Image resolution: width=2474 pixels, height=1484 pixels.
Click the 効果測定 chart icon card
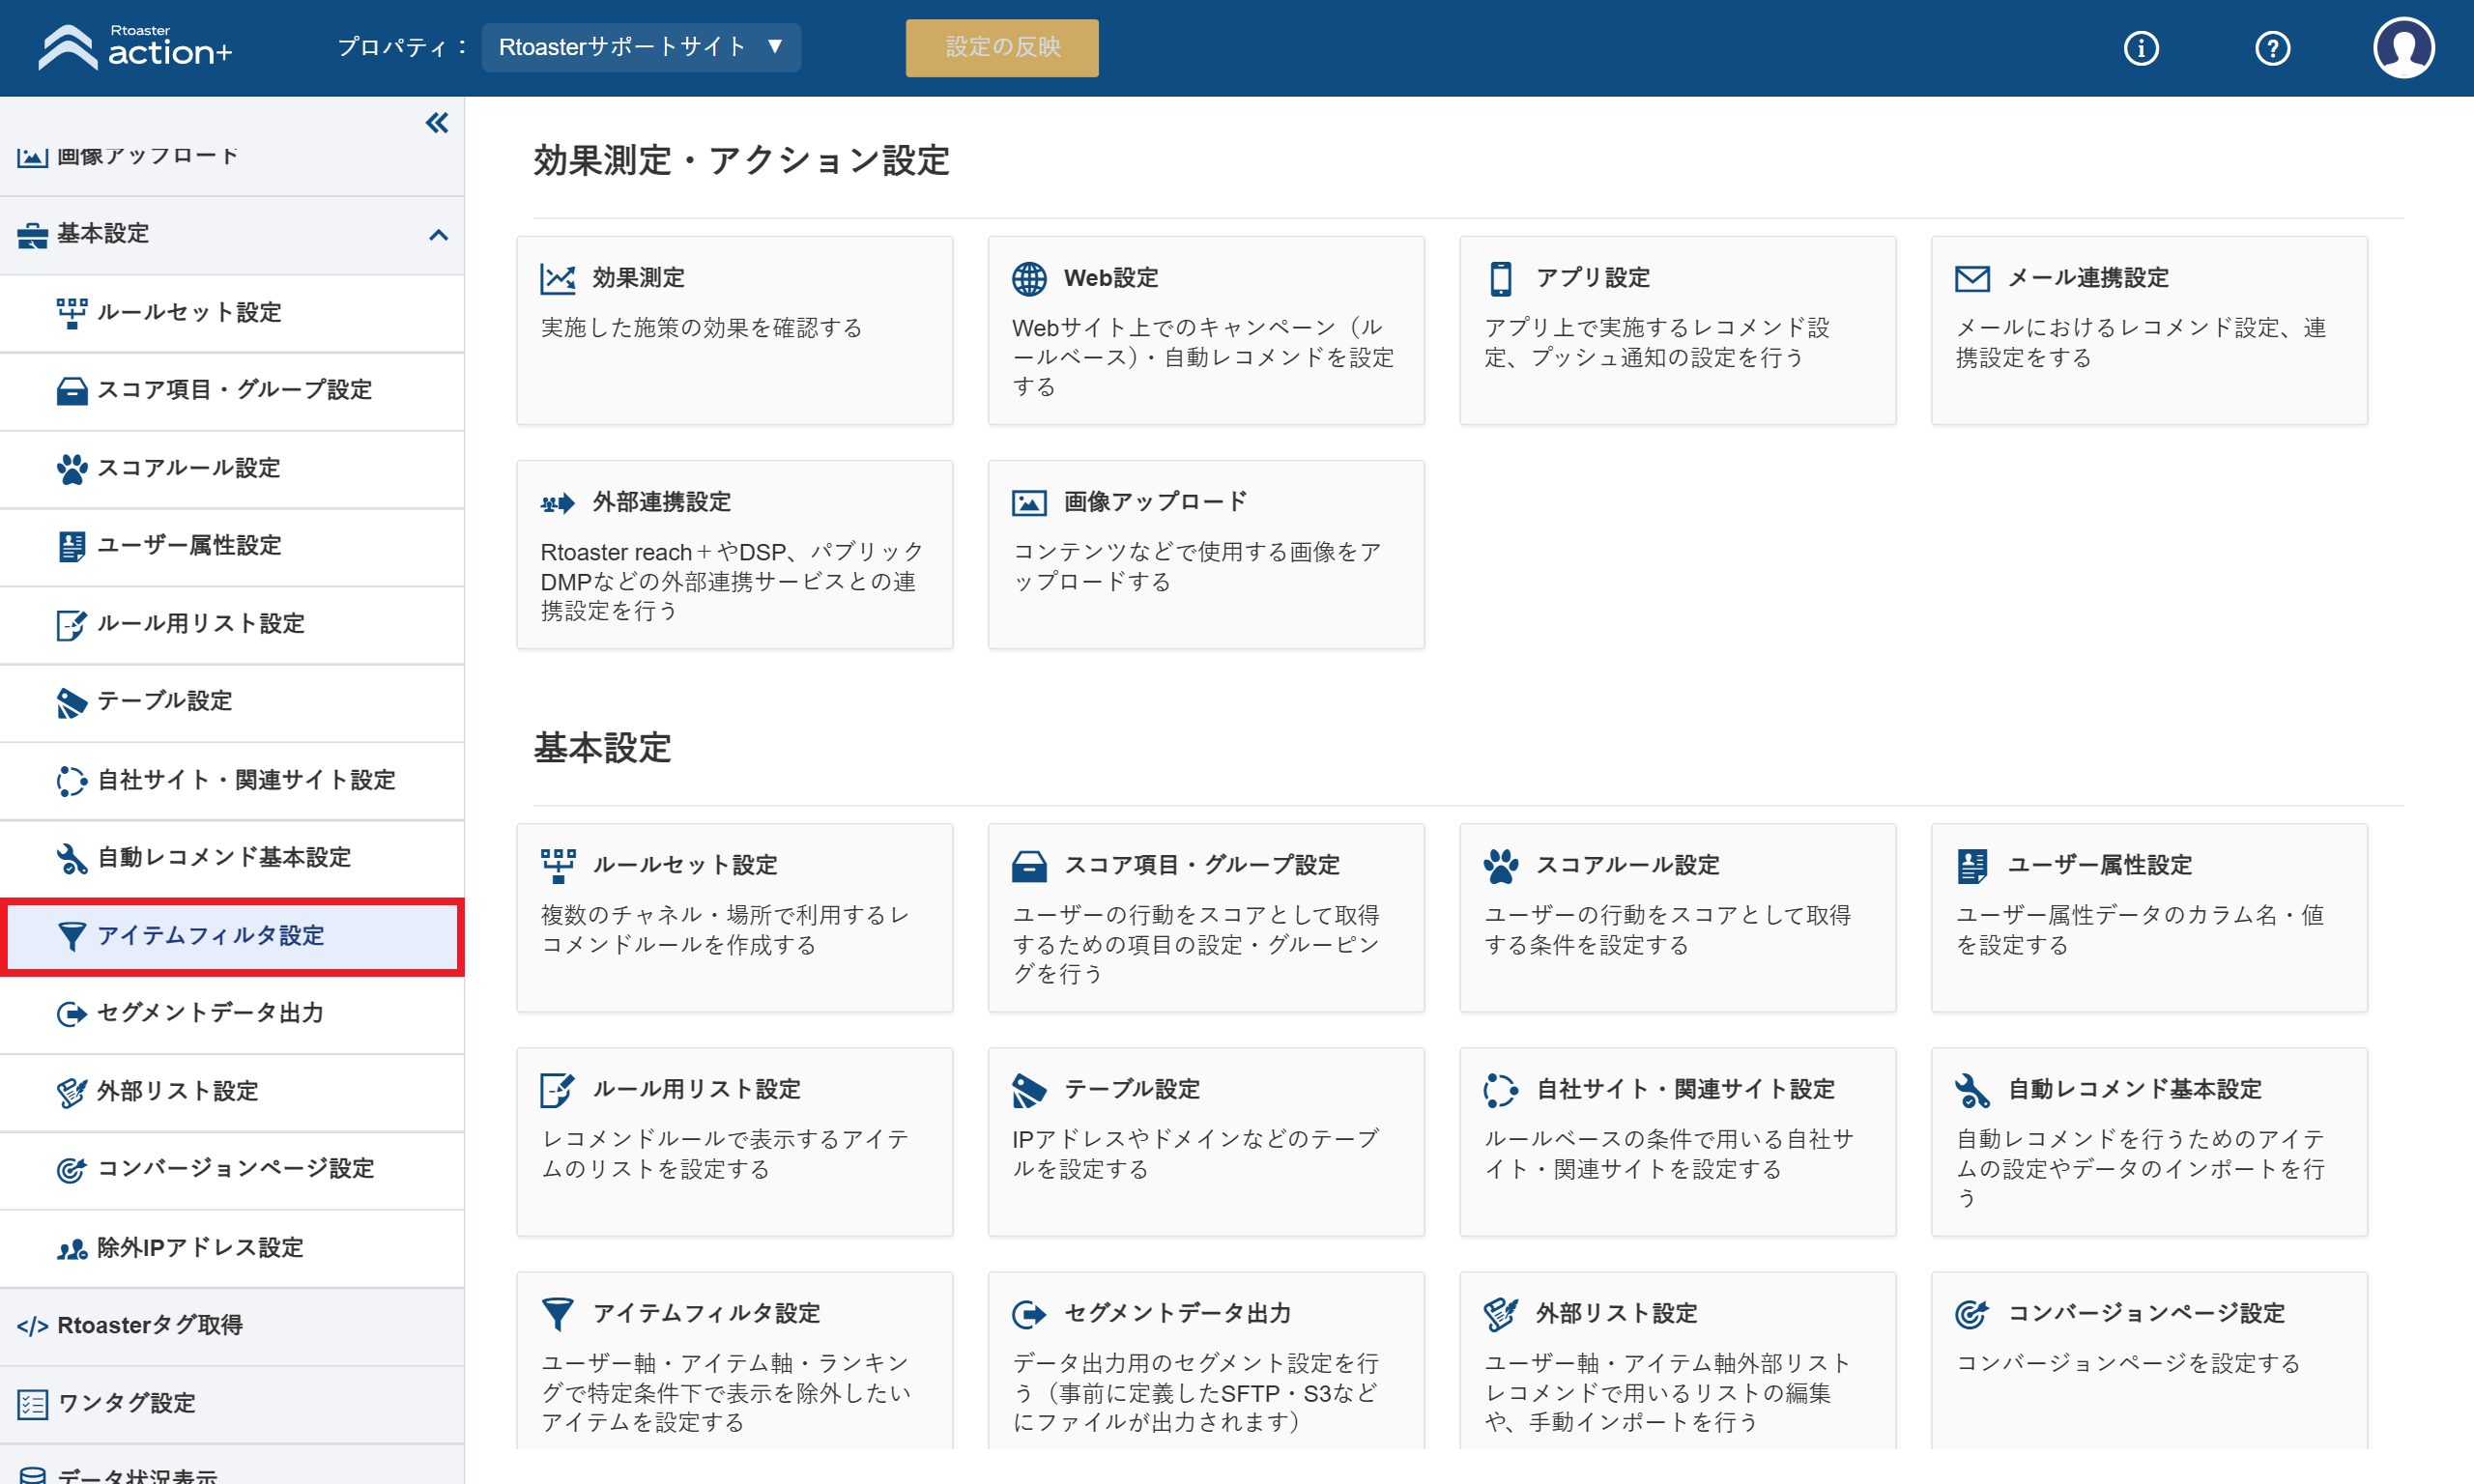tap(558, 279)
